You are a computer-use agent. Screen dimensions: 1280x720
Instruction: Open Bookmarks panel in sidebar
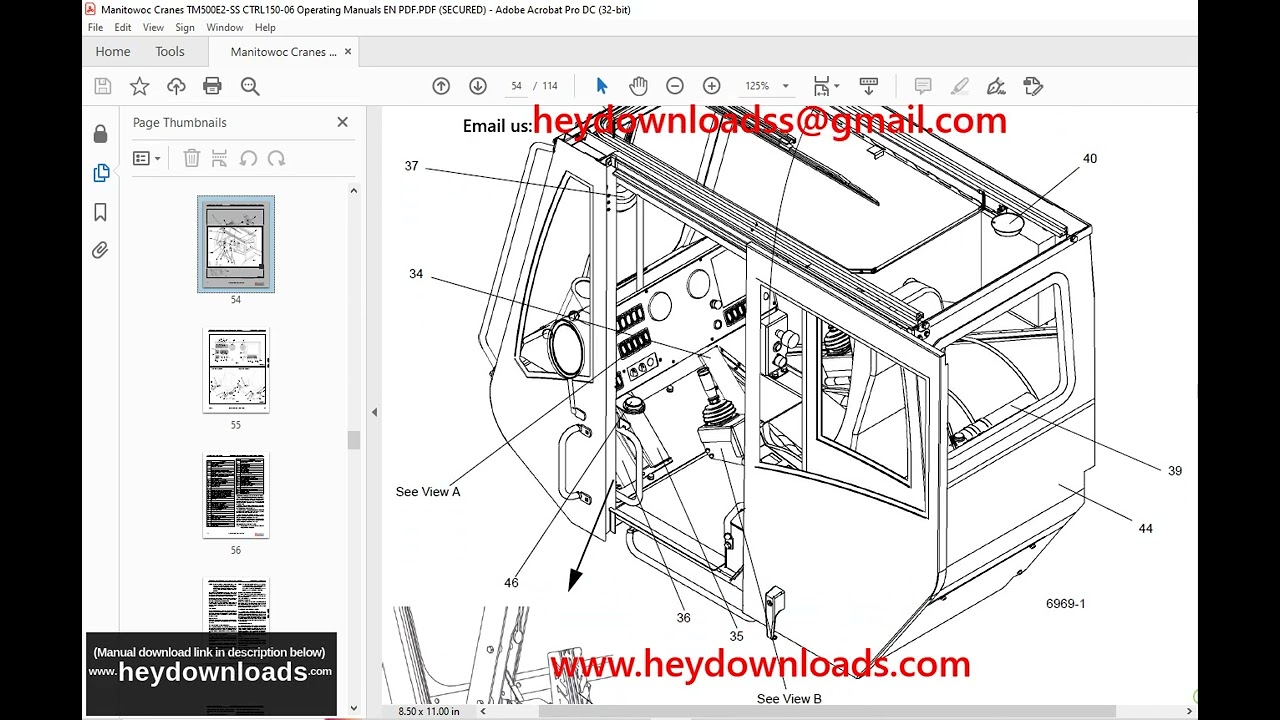tap(100, 212)
